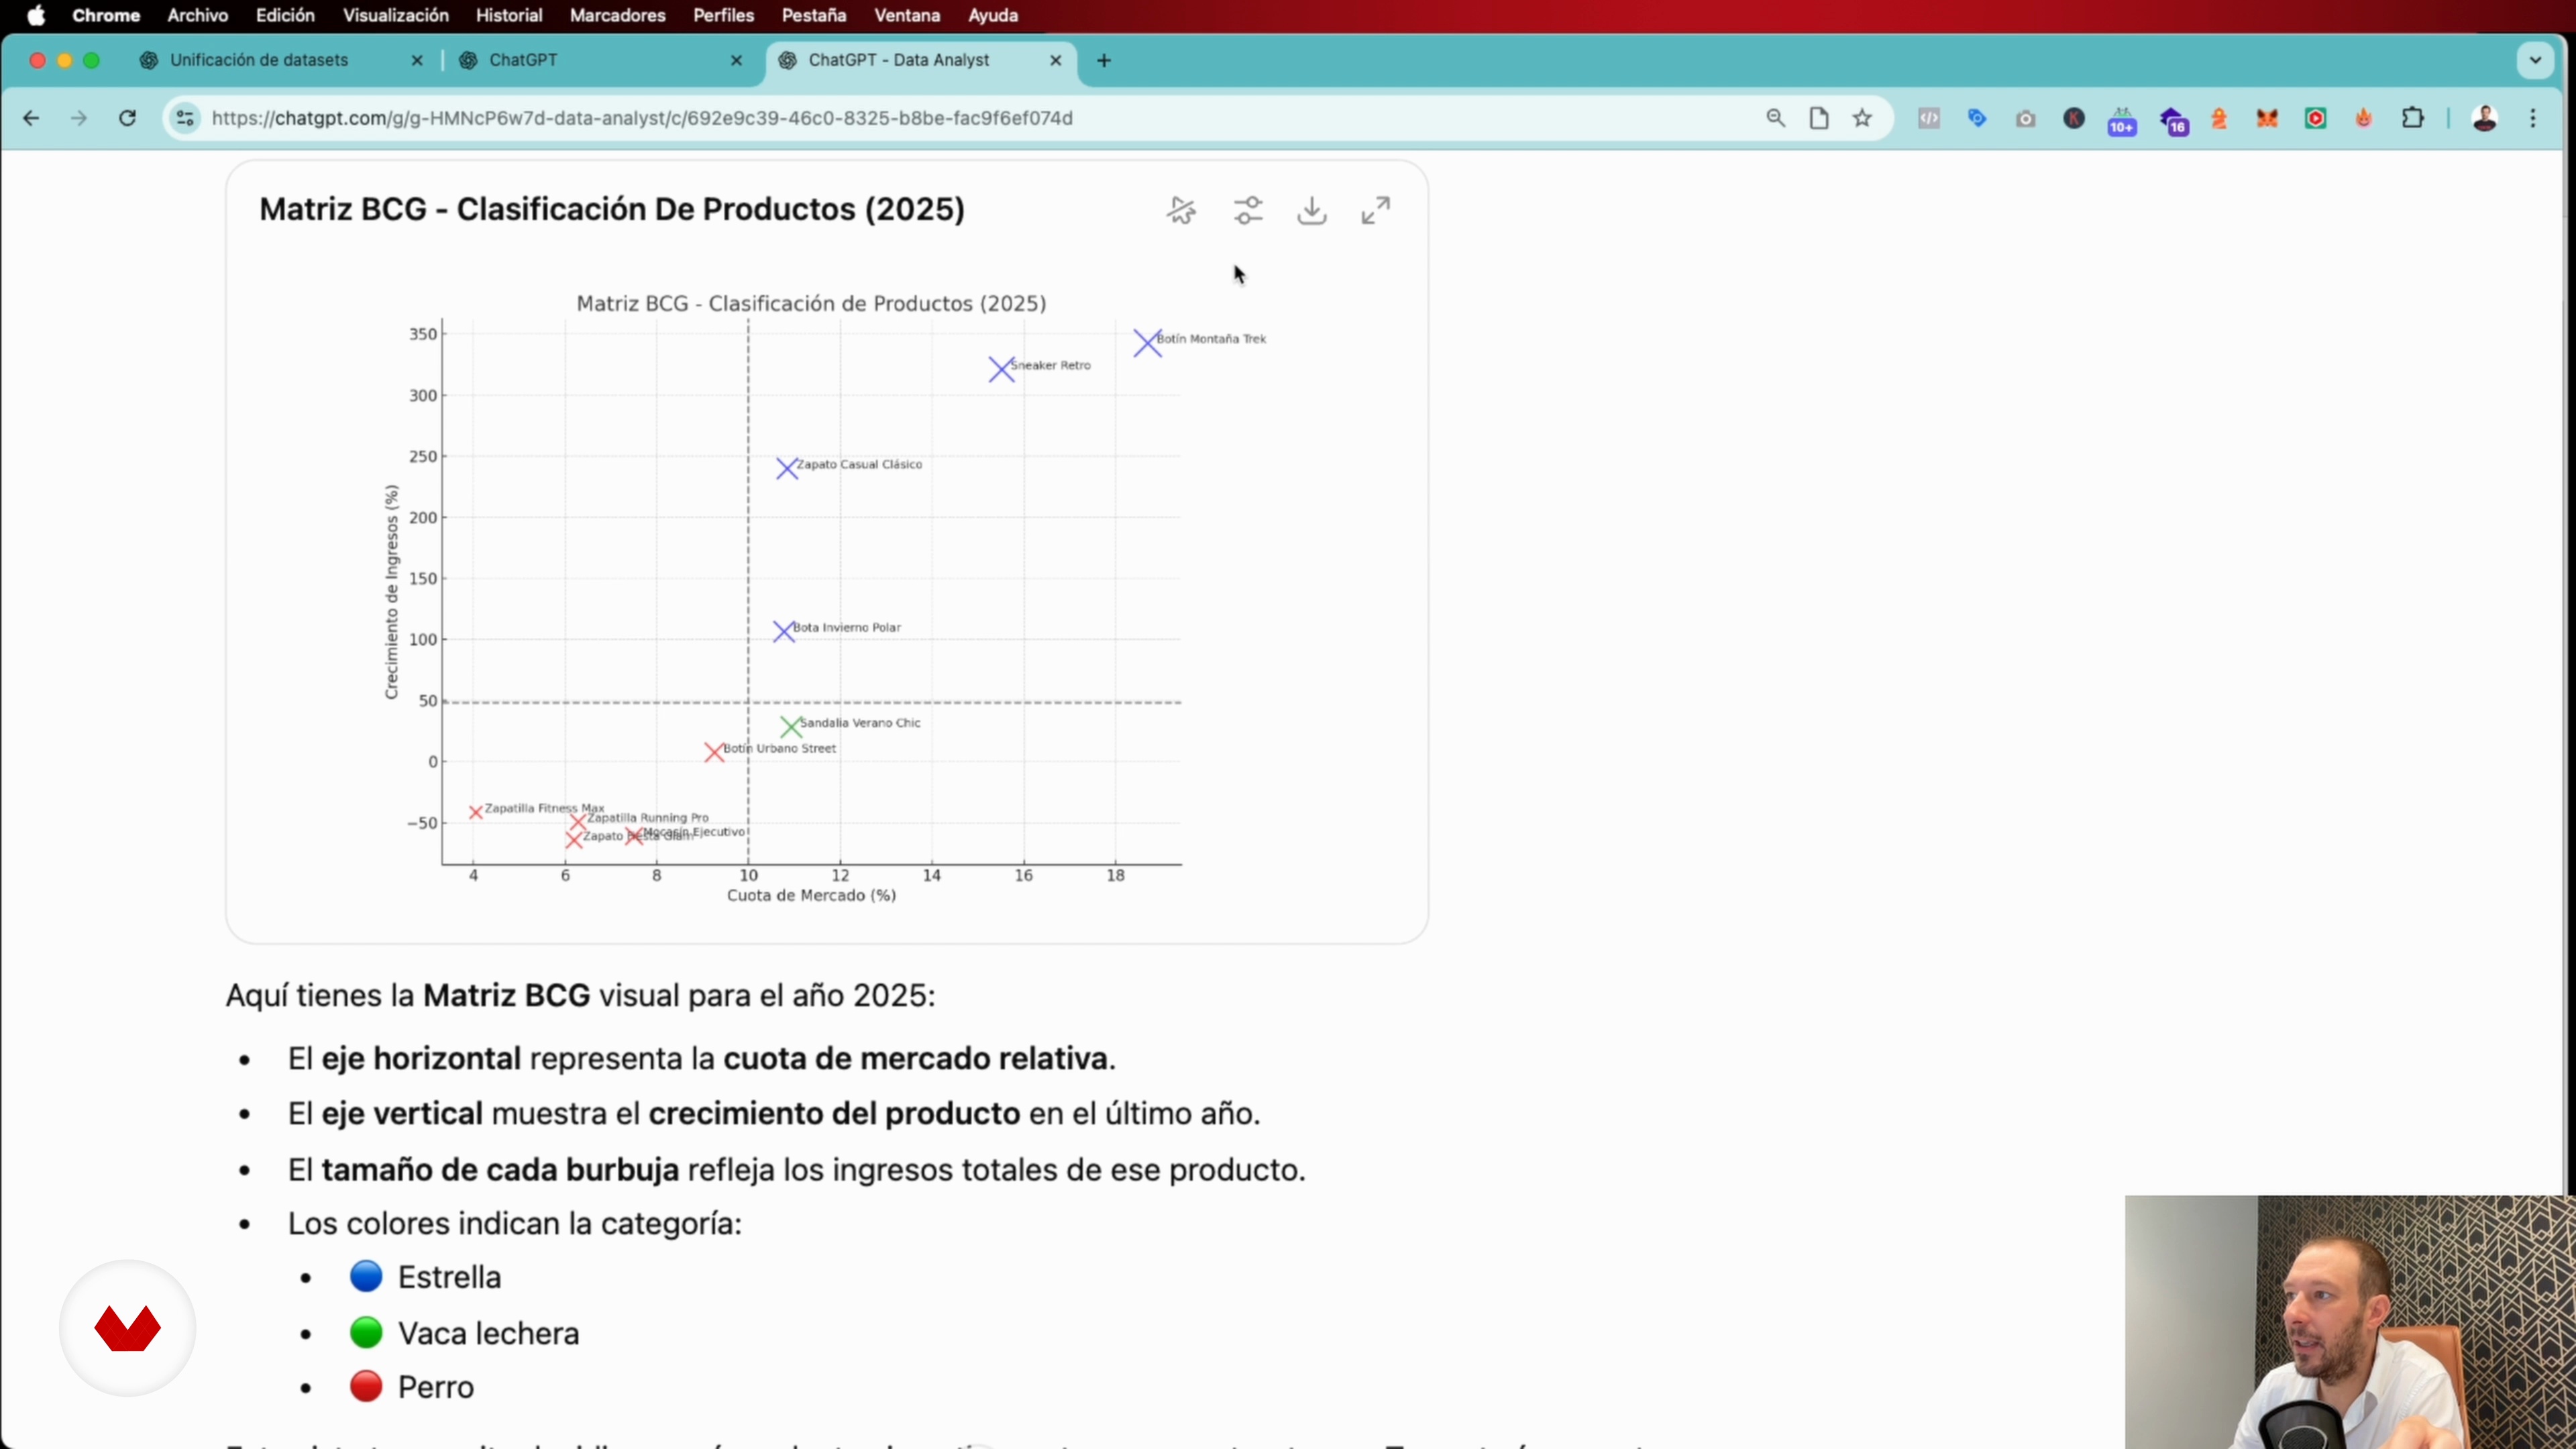Switch chart to static mode icon
The width and height of the screenshot is (2576, 1449).
1182,210
